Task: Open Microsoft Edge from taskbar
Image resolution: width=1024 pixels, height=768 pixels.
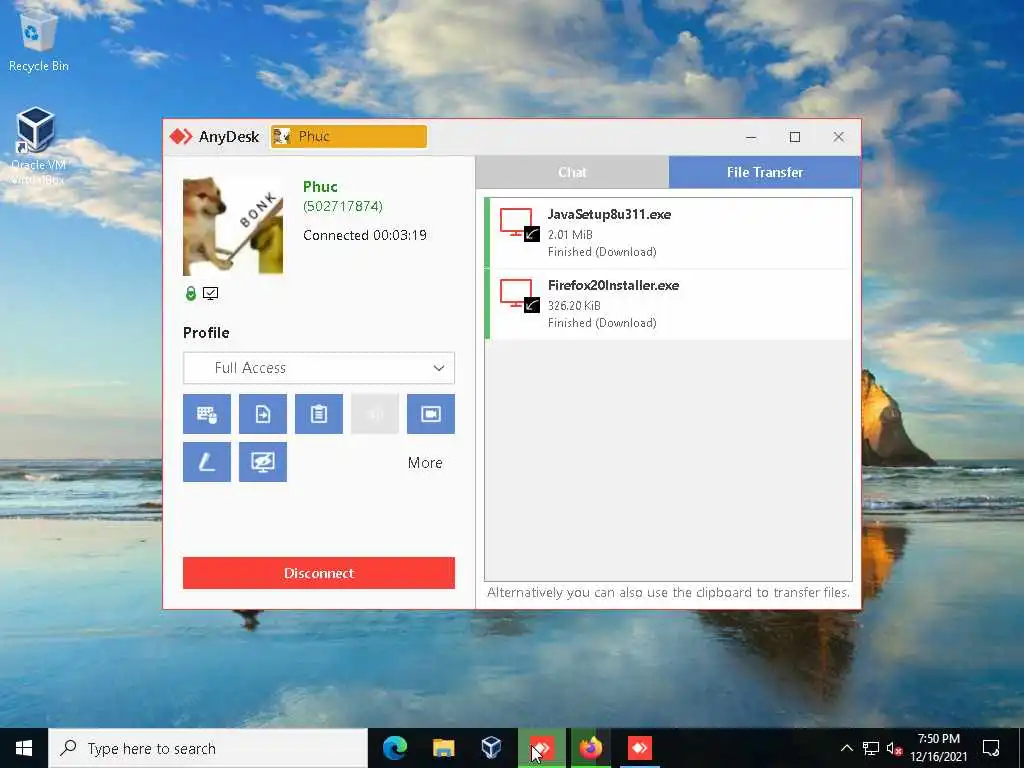Action: coord(395,748)
